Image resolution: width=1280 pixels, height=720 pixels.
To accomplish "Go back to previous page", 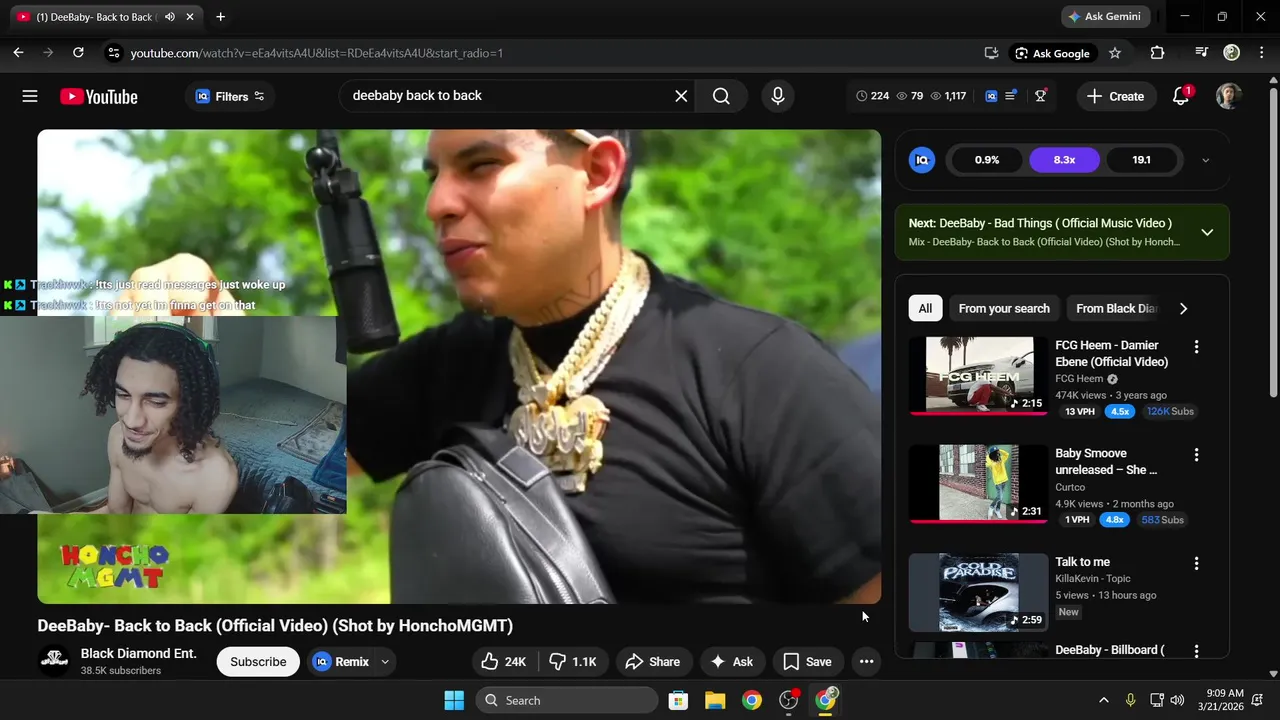I will [18, 53].
